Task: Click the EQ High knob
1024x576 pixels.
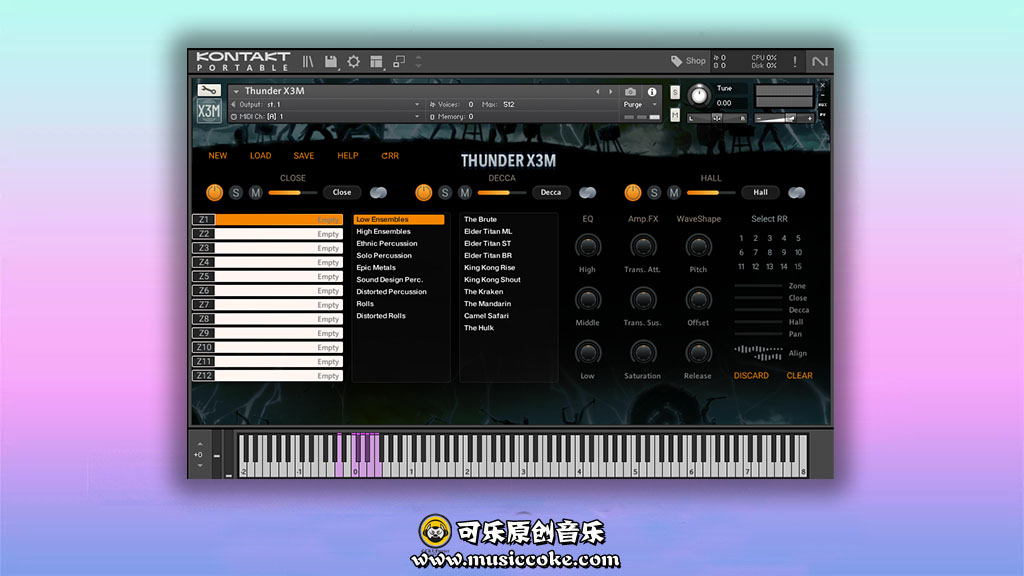Action: click(587, 246)
